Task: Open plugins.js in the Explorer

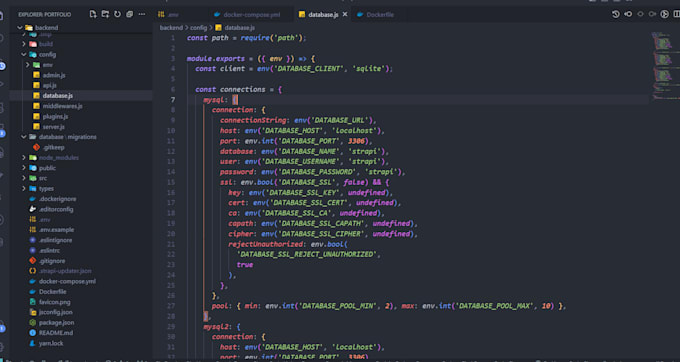Action: pos(55,116)
